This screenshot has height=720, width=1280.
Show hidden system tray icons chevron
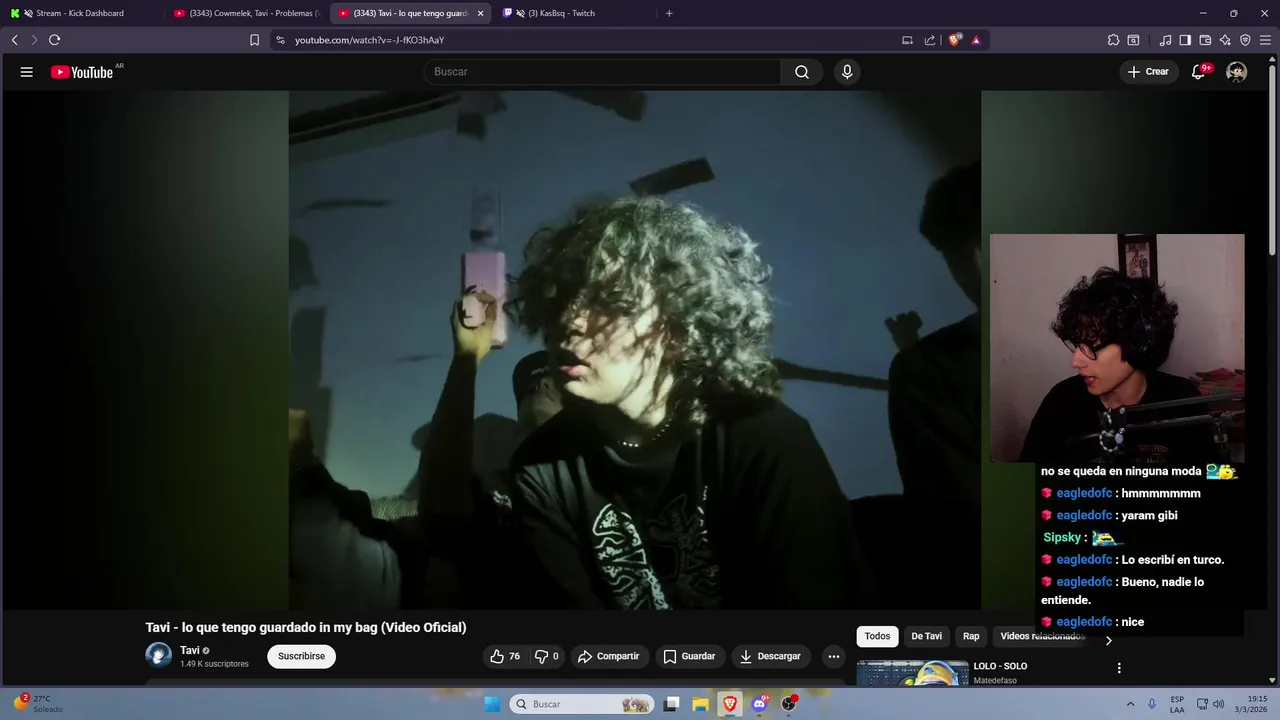[1131, 704]
